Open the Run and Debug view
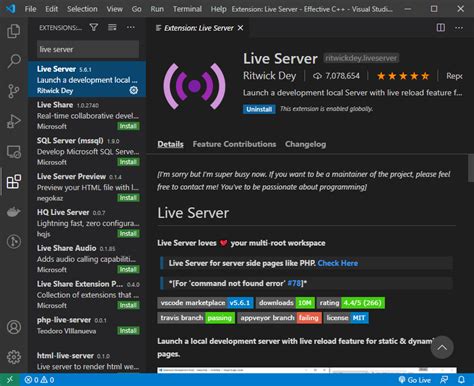 click(14, 121)
